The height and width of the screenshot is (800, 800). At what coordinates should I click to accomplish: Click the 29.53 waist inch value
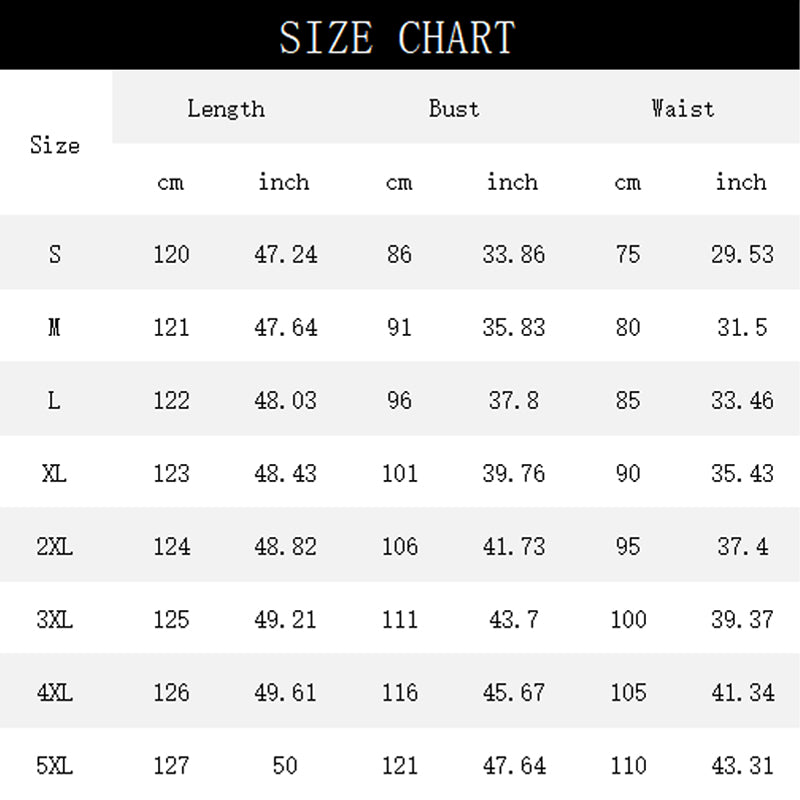742,254
